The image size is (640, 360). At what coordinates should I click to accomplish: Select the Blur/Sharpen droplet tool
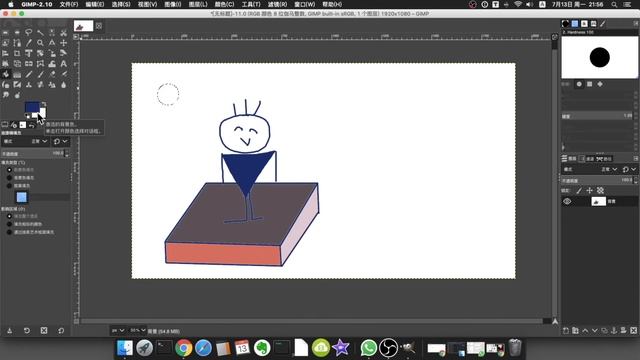click(64, 85)
